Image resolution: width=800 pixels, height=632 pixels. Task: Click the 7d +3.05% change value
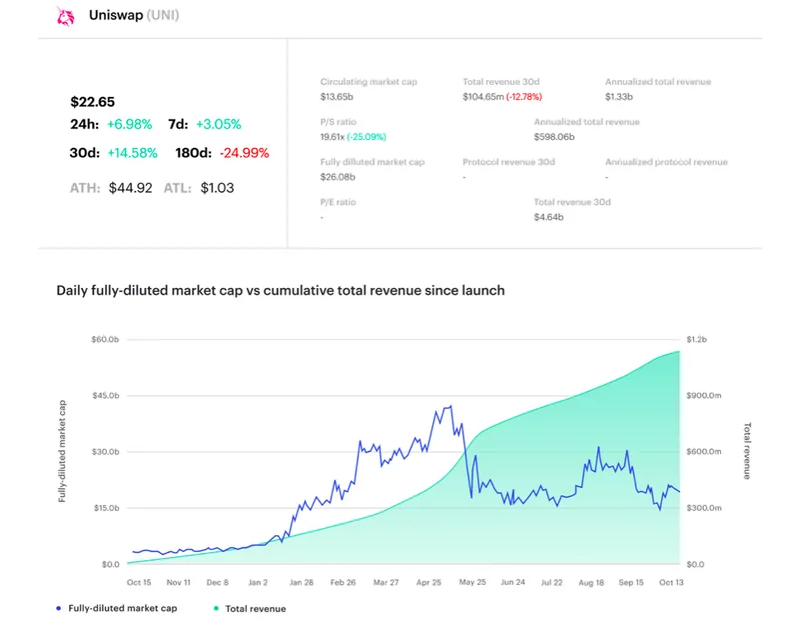(x=218, y=124)
